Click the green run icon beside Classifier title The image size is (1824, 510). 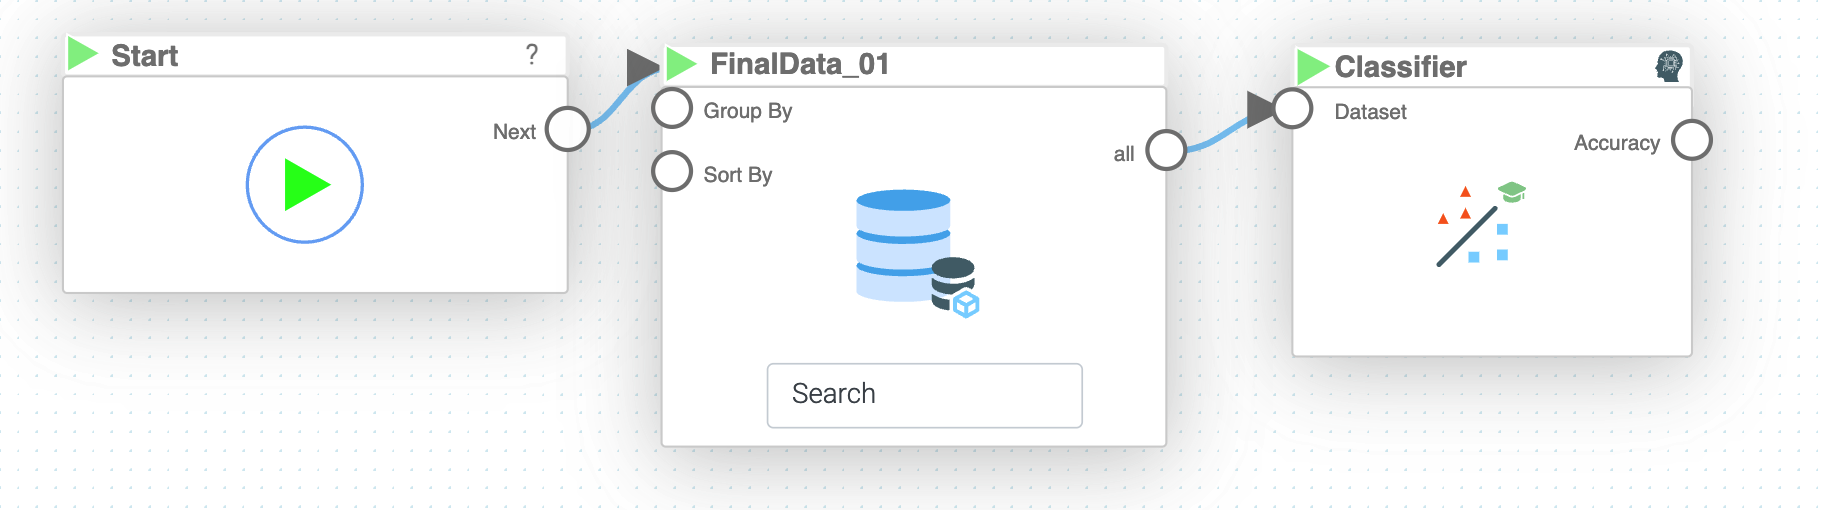coord(1311,67)
